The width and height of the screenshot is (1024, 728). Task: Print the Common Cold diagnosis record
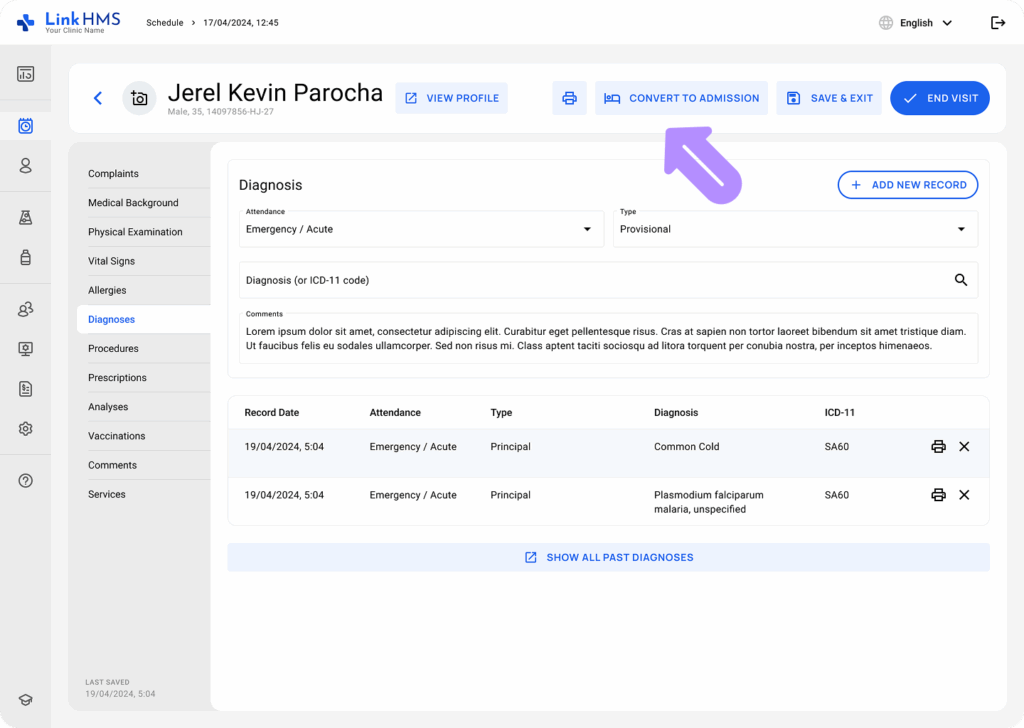click(x=938, y=447)
